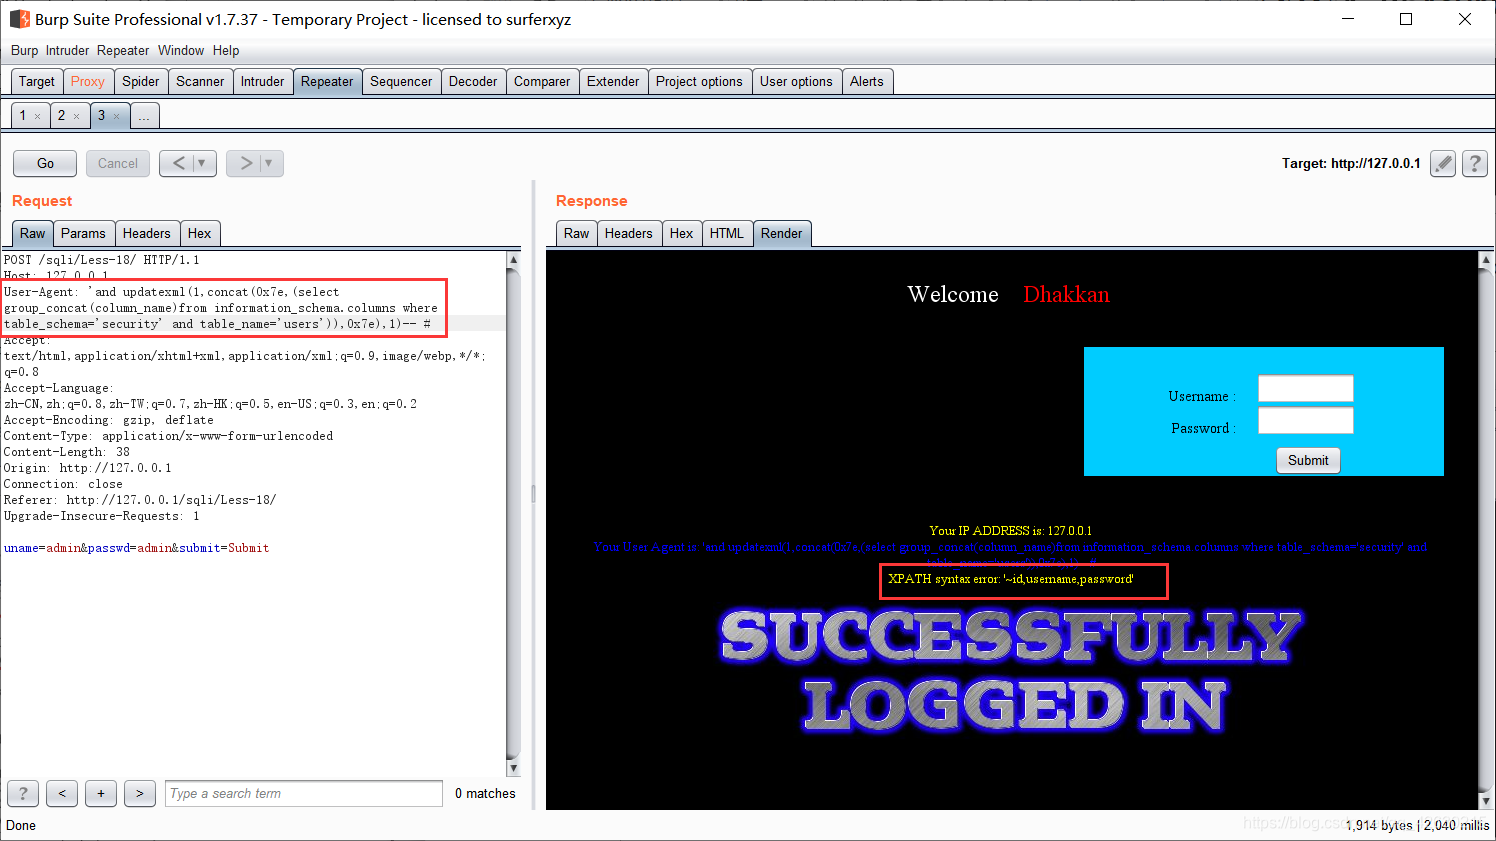Open history back dropdown arrow
Viewport: 1496px width, 841px height.
pyautogui.click(x=202, y=163)
